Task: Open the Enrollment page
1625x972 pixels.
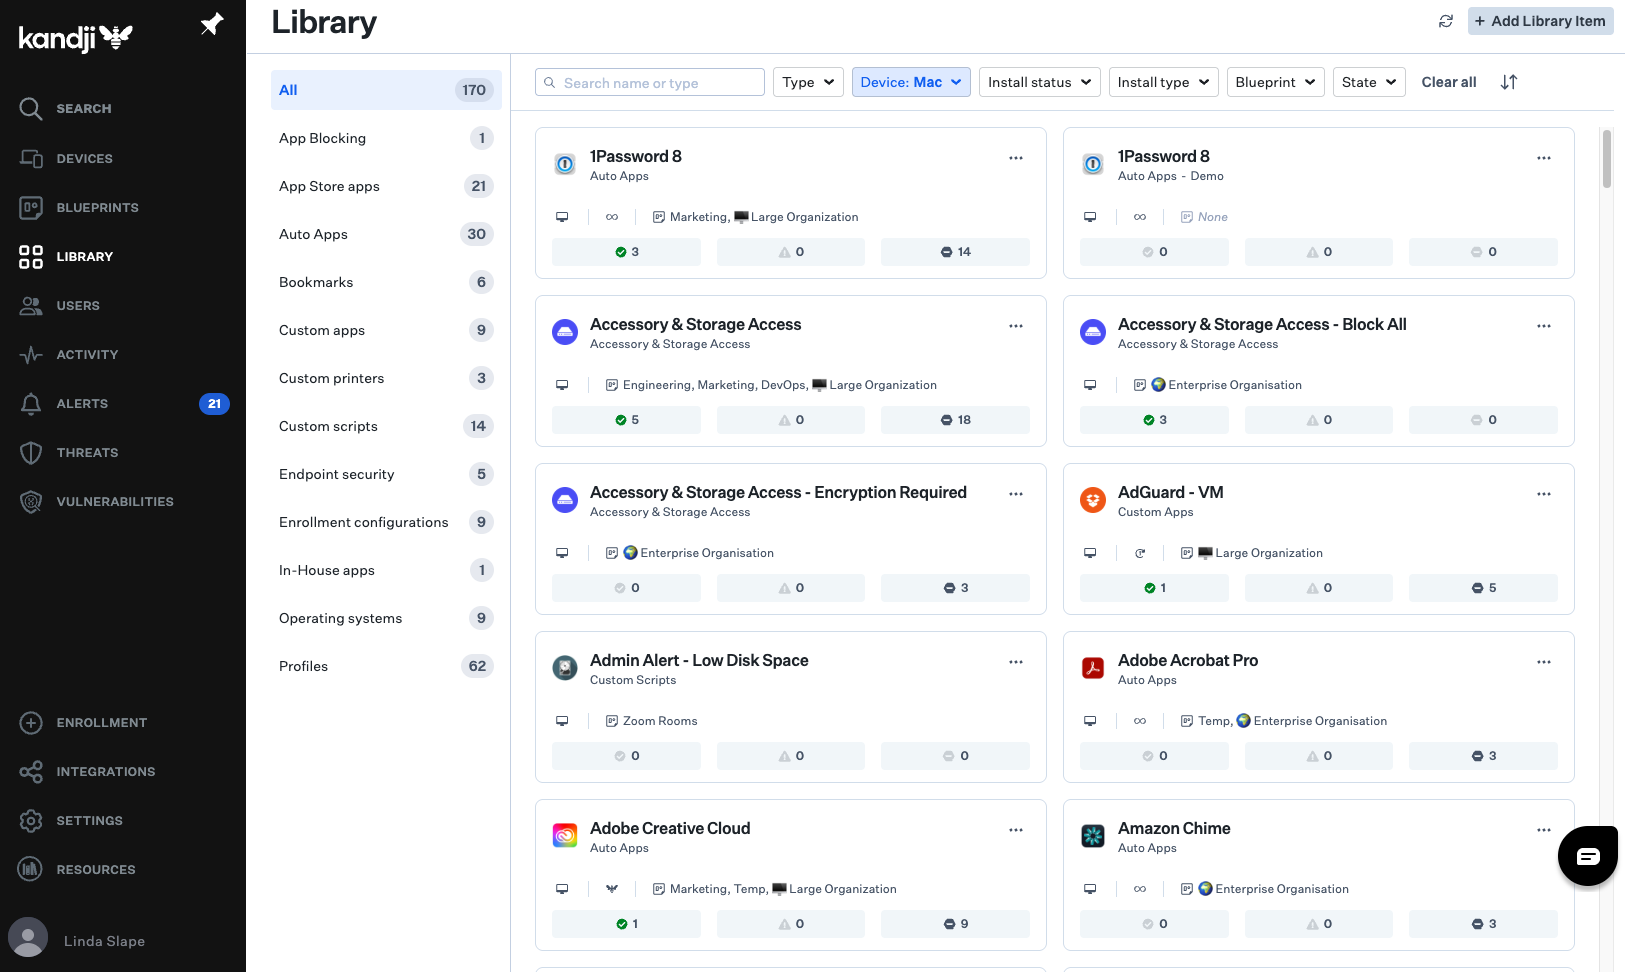Action: point(83,722)
